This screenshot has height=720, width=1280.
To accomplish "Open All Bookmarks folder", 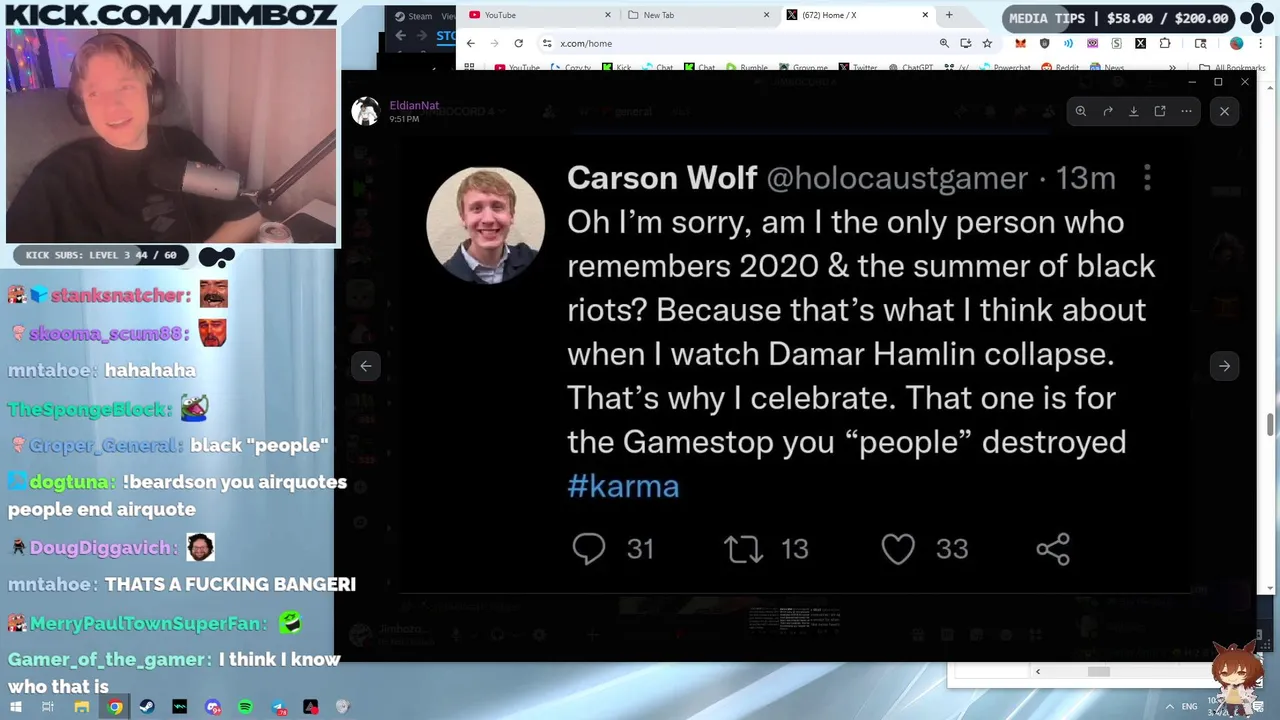I will [x=1233, y=68].
